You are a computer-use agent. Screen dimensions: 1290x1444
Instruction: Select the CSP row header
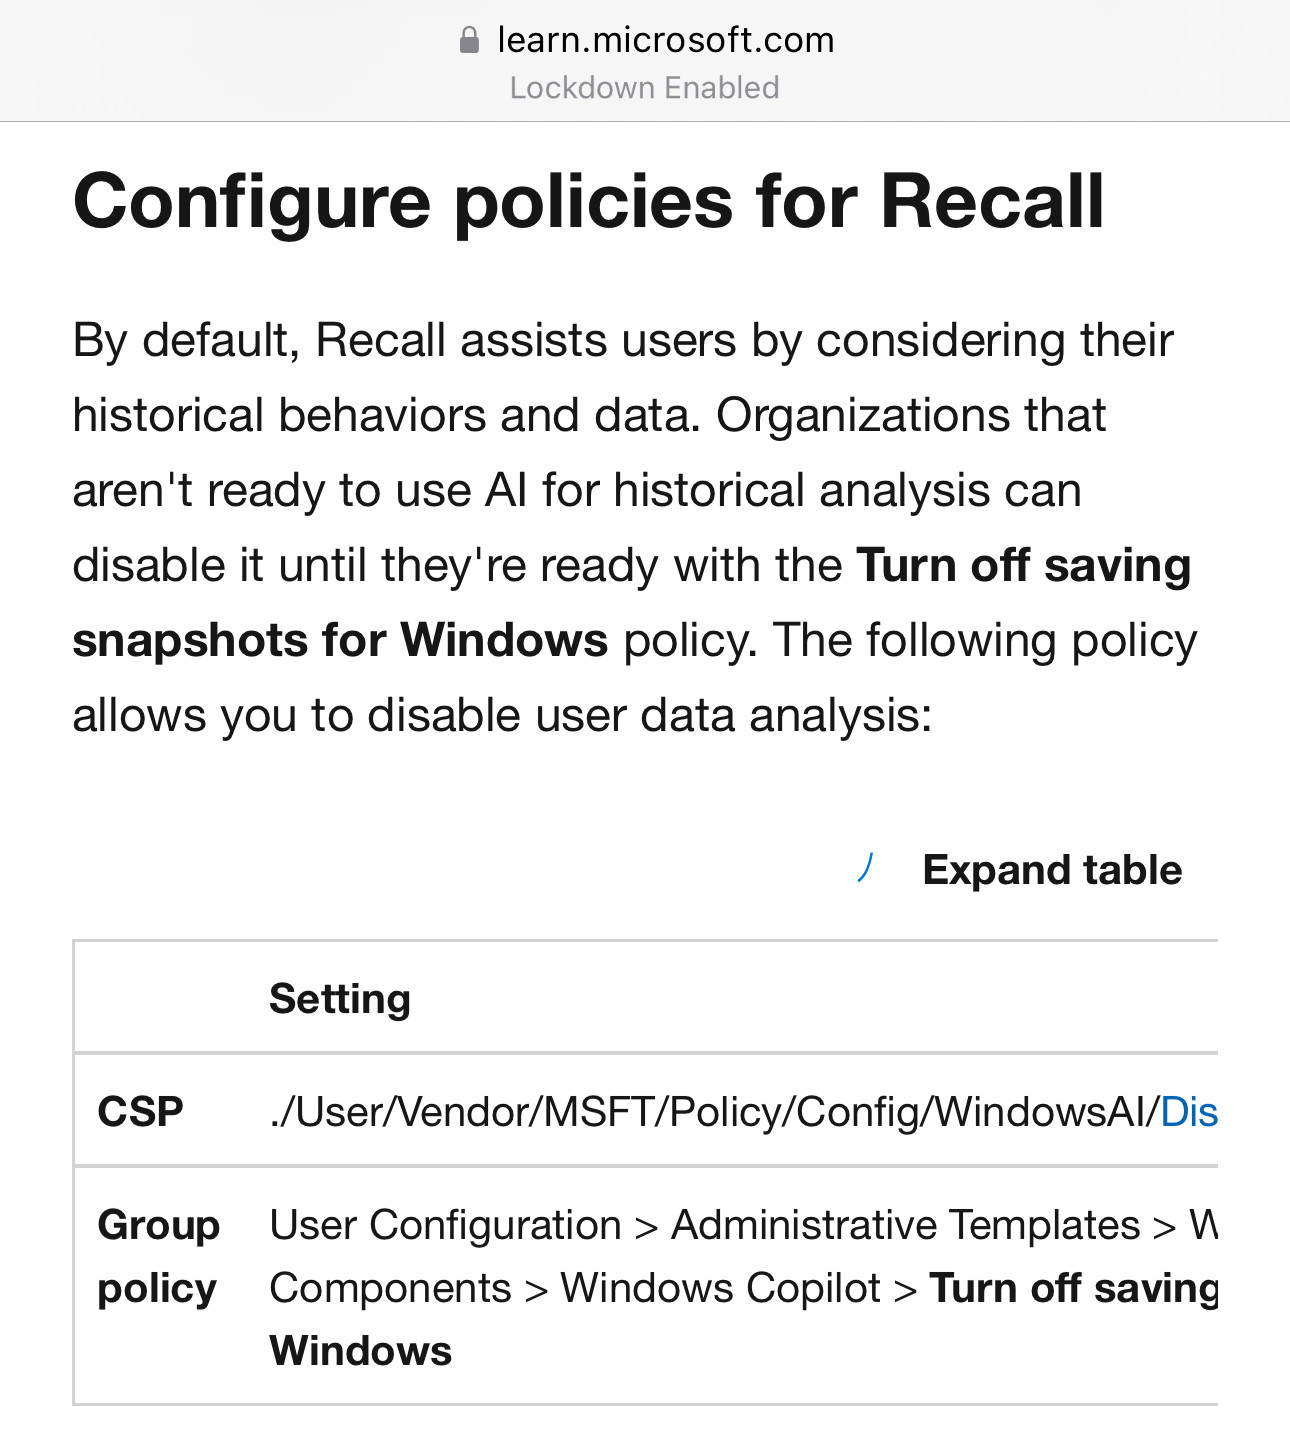tap(140, 1111)
